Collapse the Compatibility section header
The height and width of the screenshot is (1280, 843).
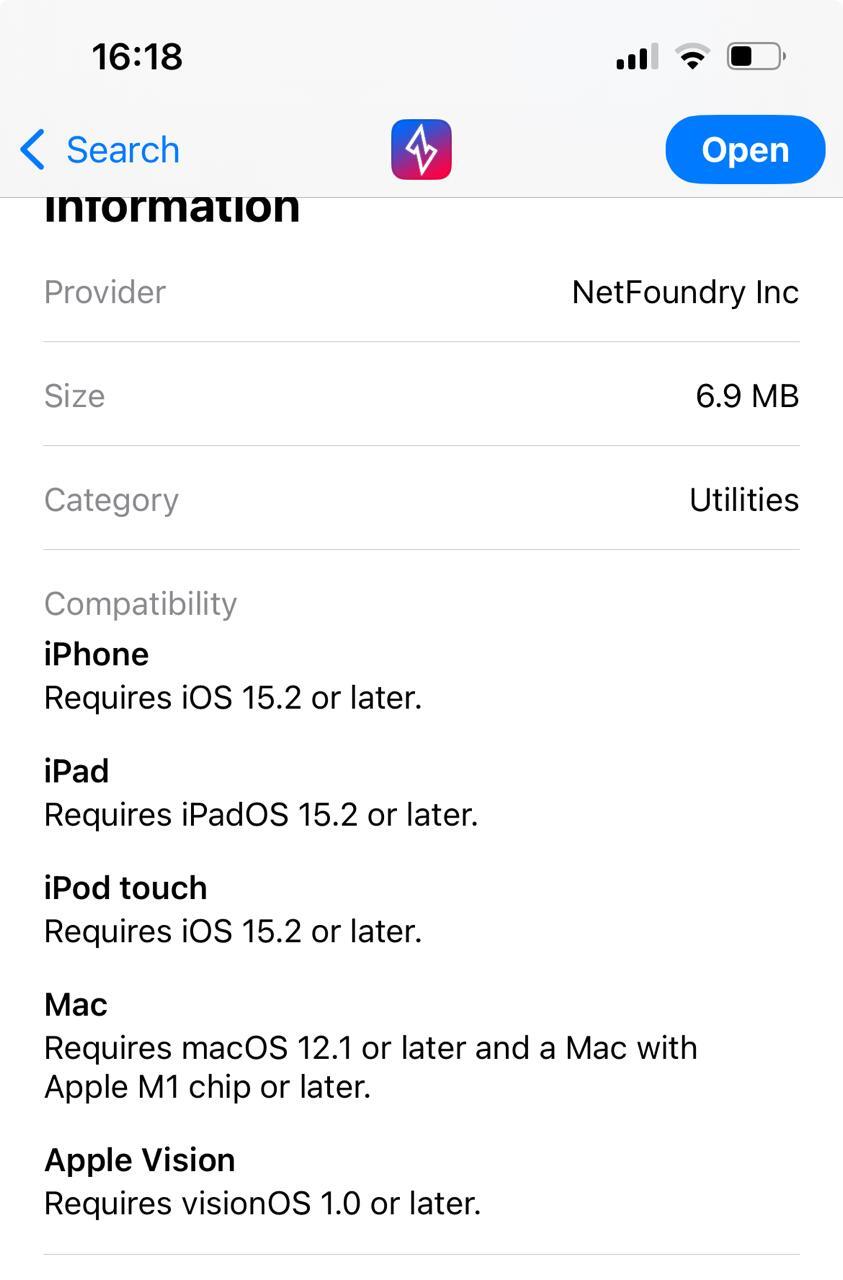pyautogui.click(x=140, y=604)
